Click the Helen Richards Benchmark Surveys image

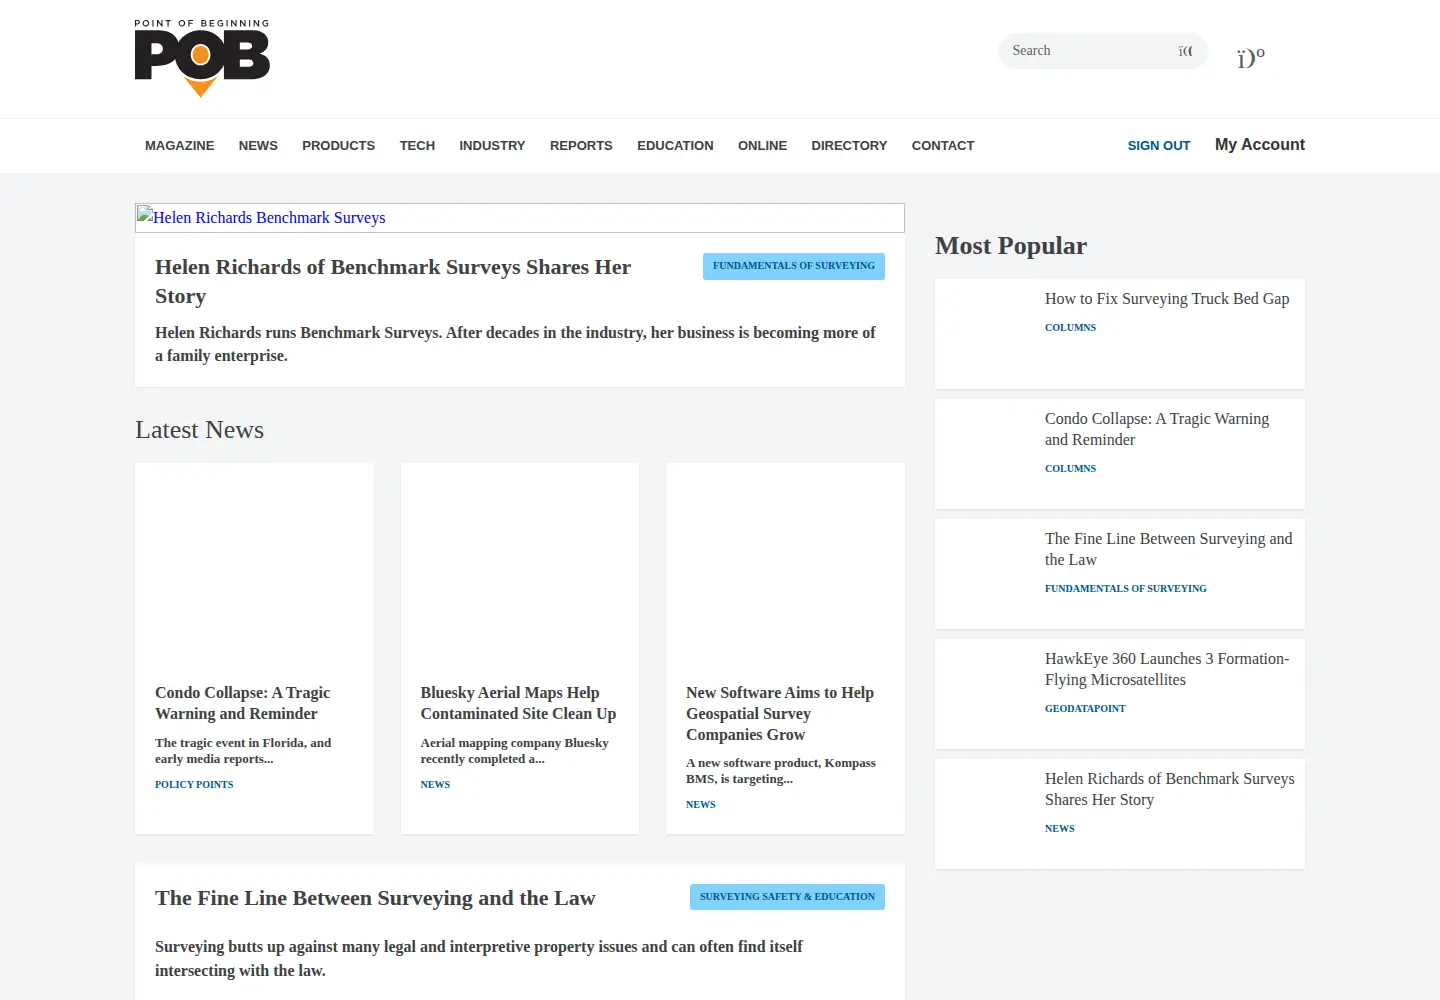point(520,218)
